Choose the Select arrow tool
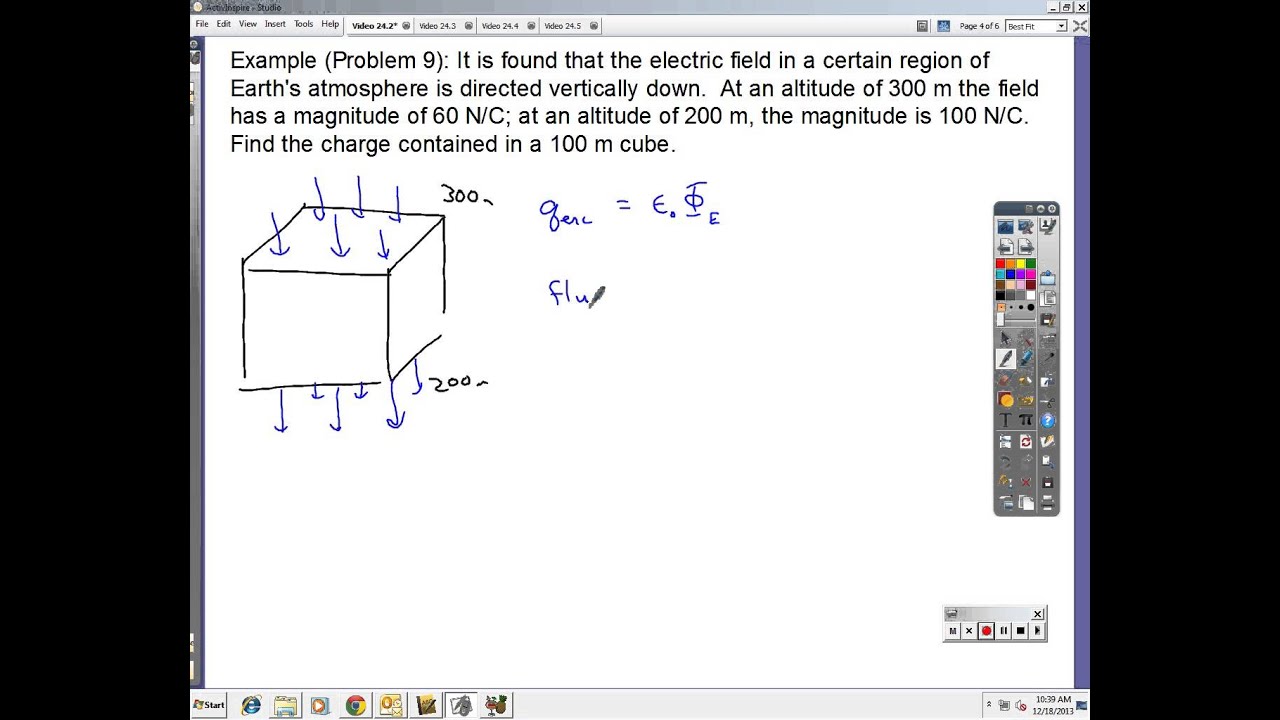Viewport: 1280px width, 720px height. (1005, 338)
